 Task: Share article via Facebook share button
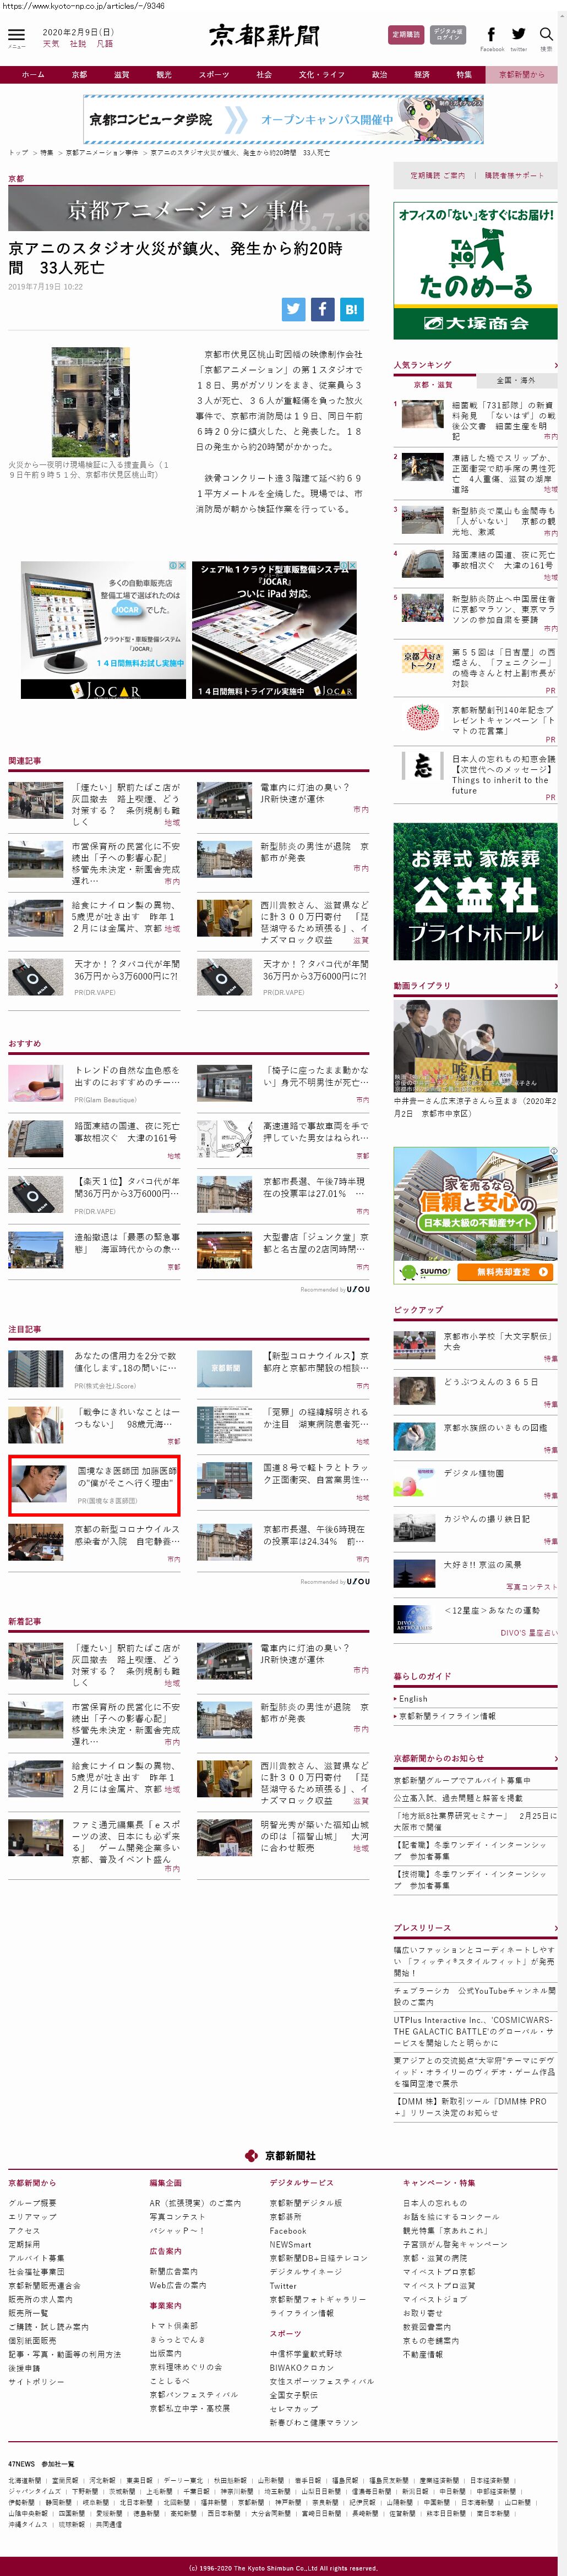point(322,309)
